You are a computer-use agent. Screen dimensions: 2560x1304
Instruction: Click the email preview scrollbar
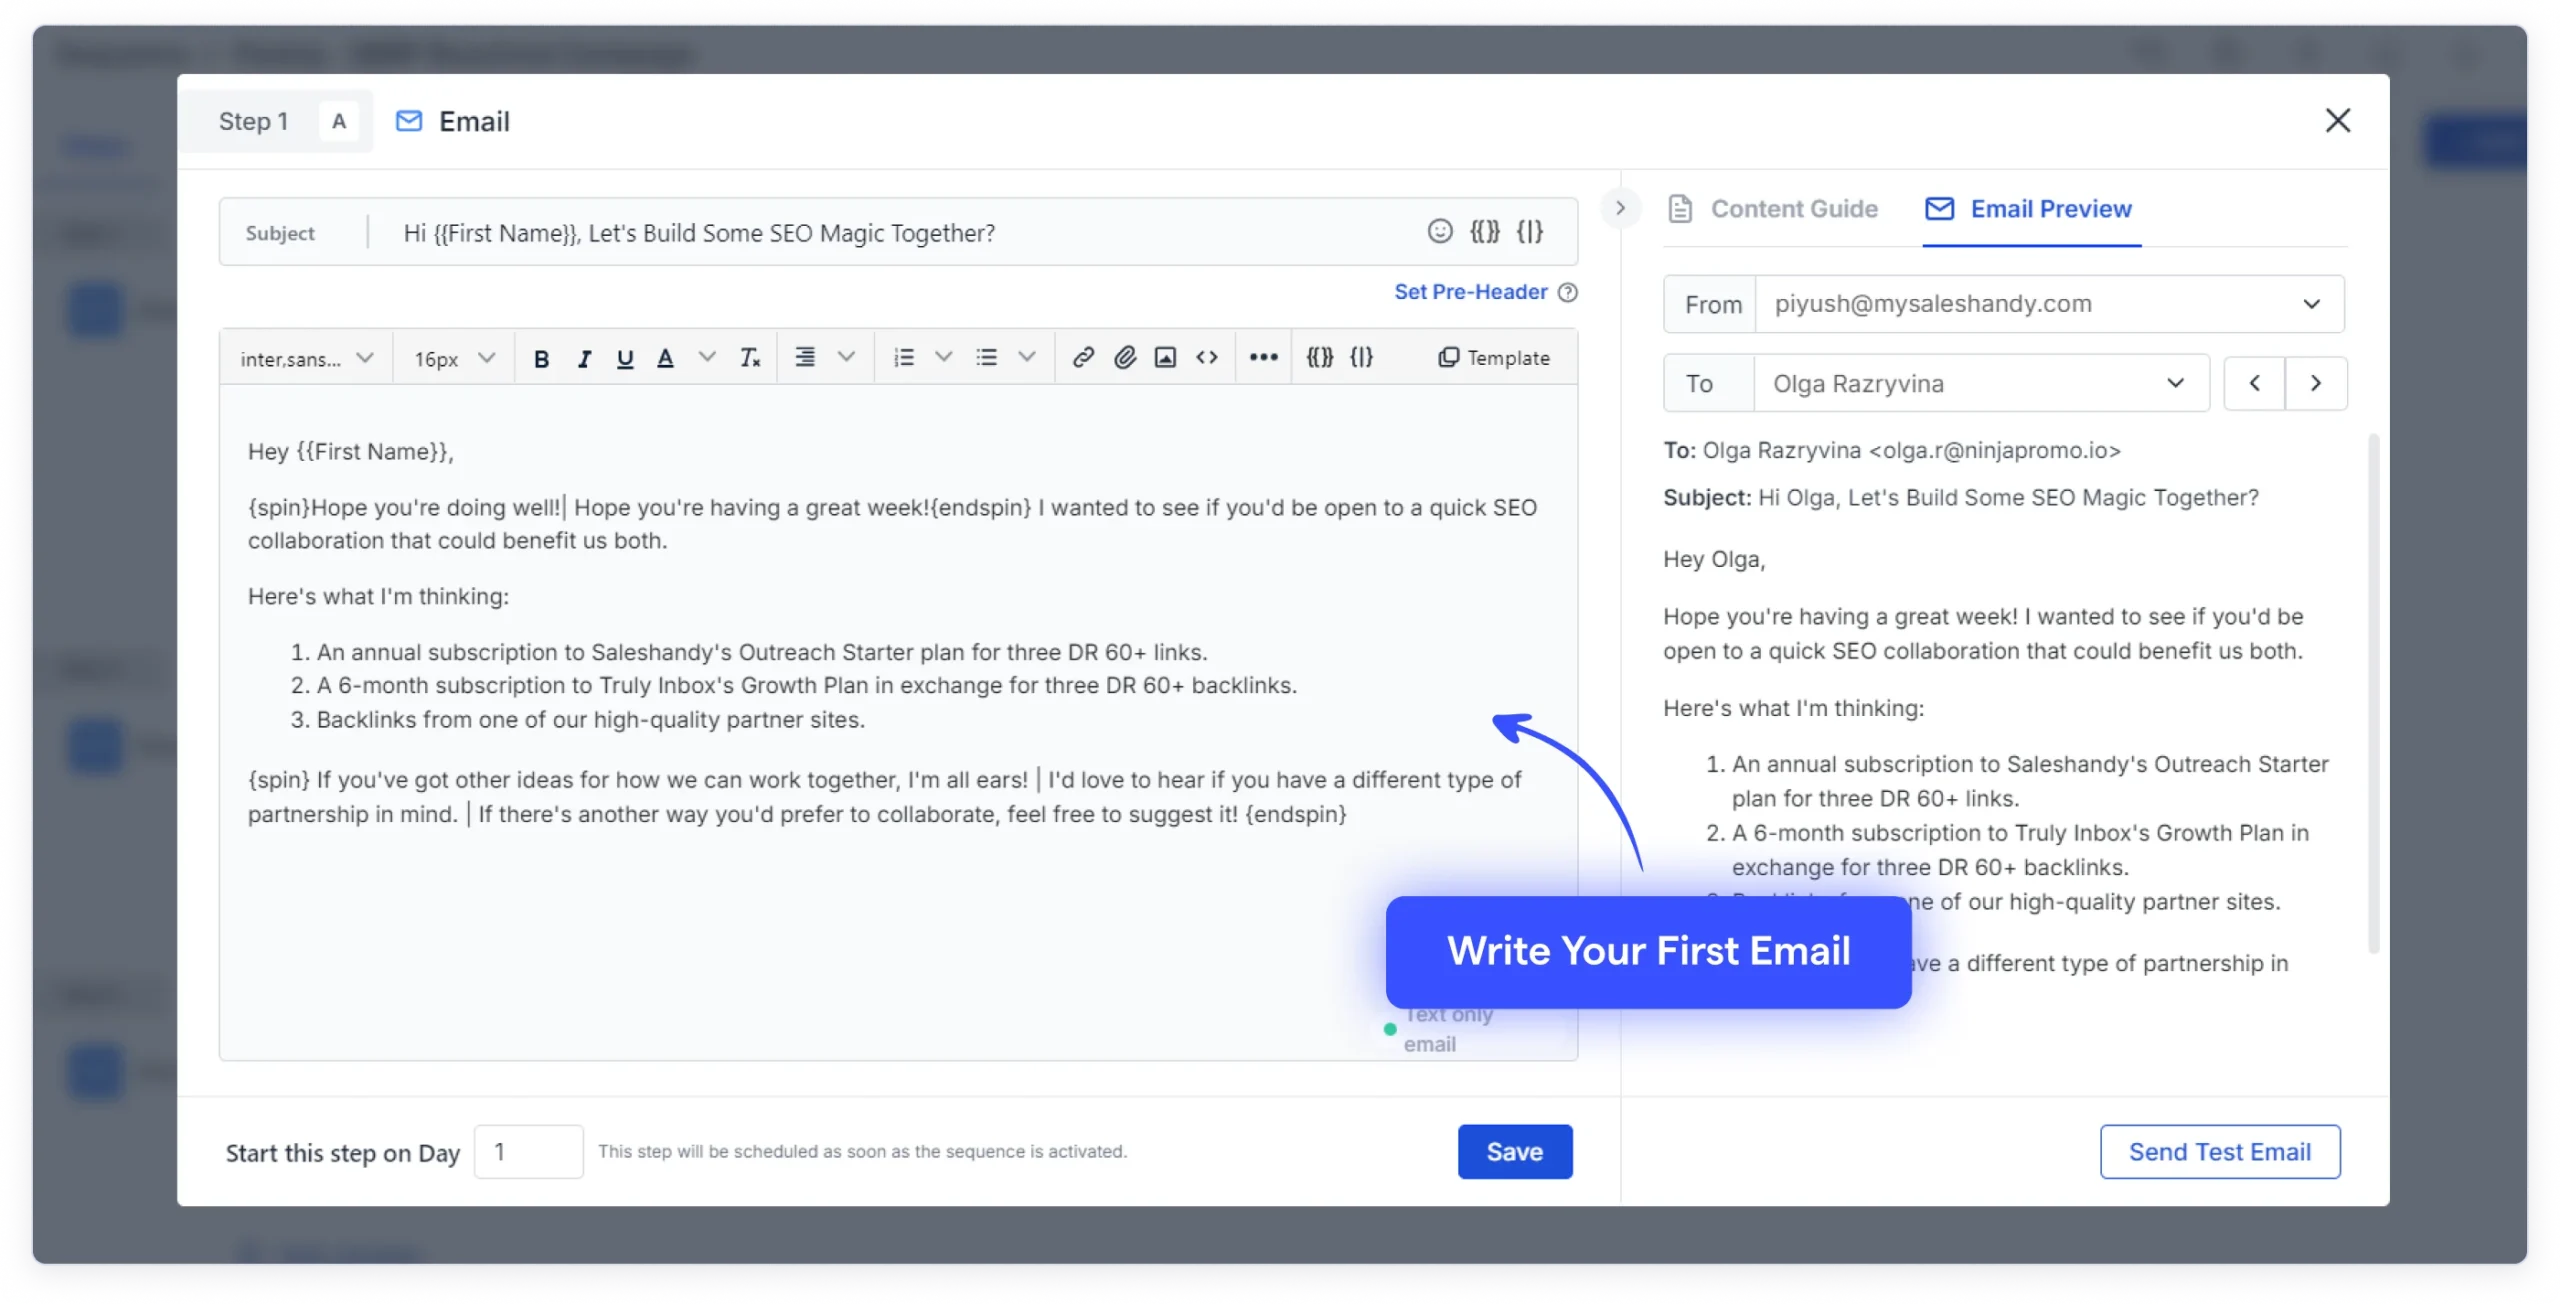click(x=2374, y=692)
